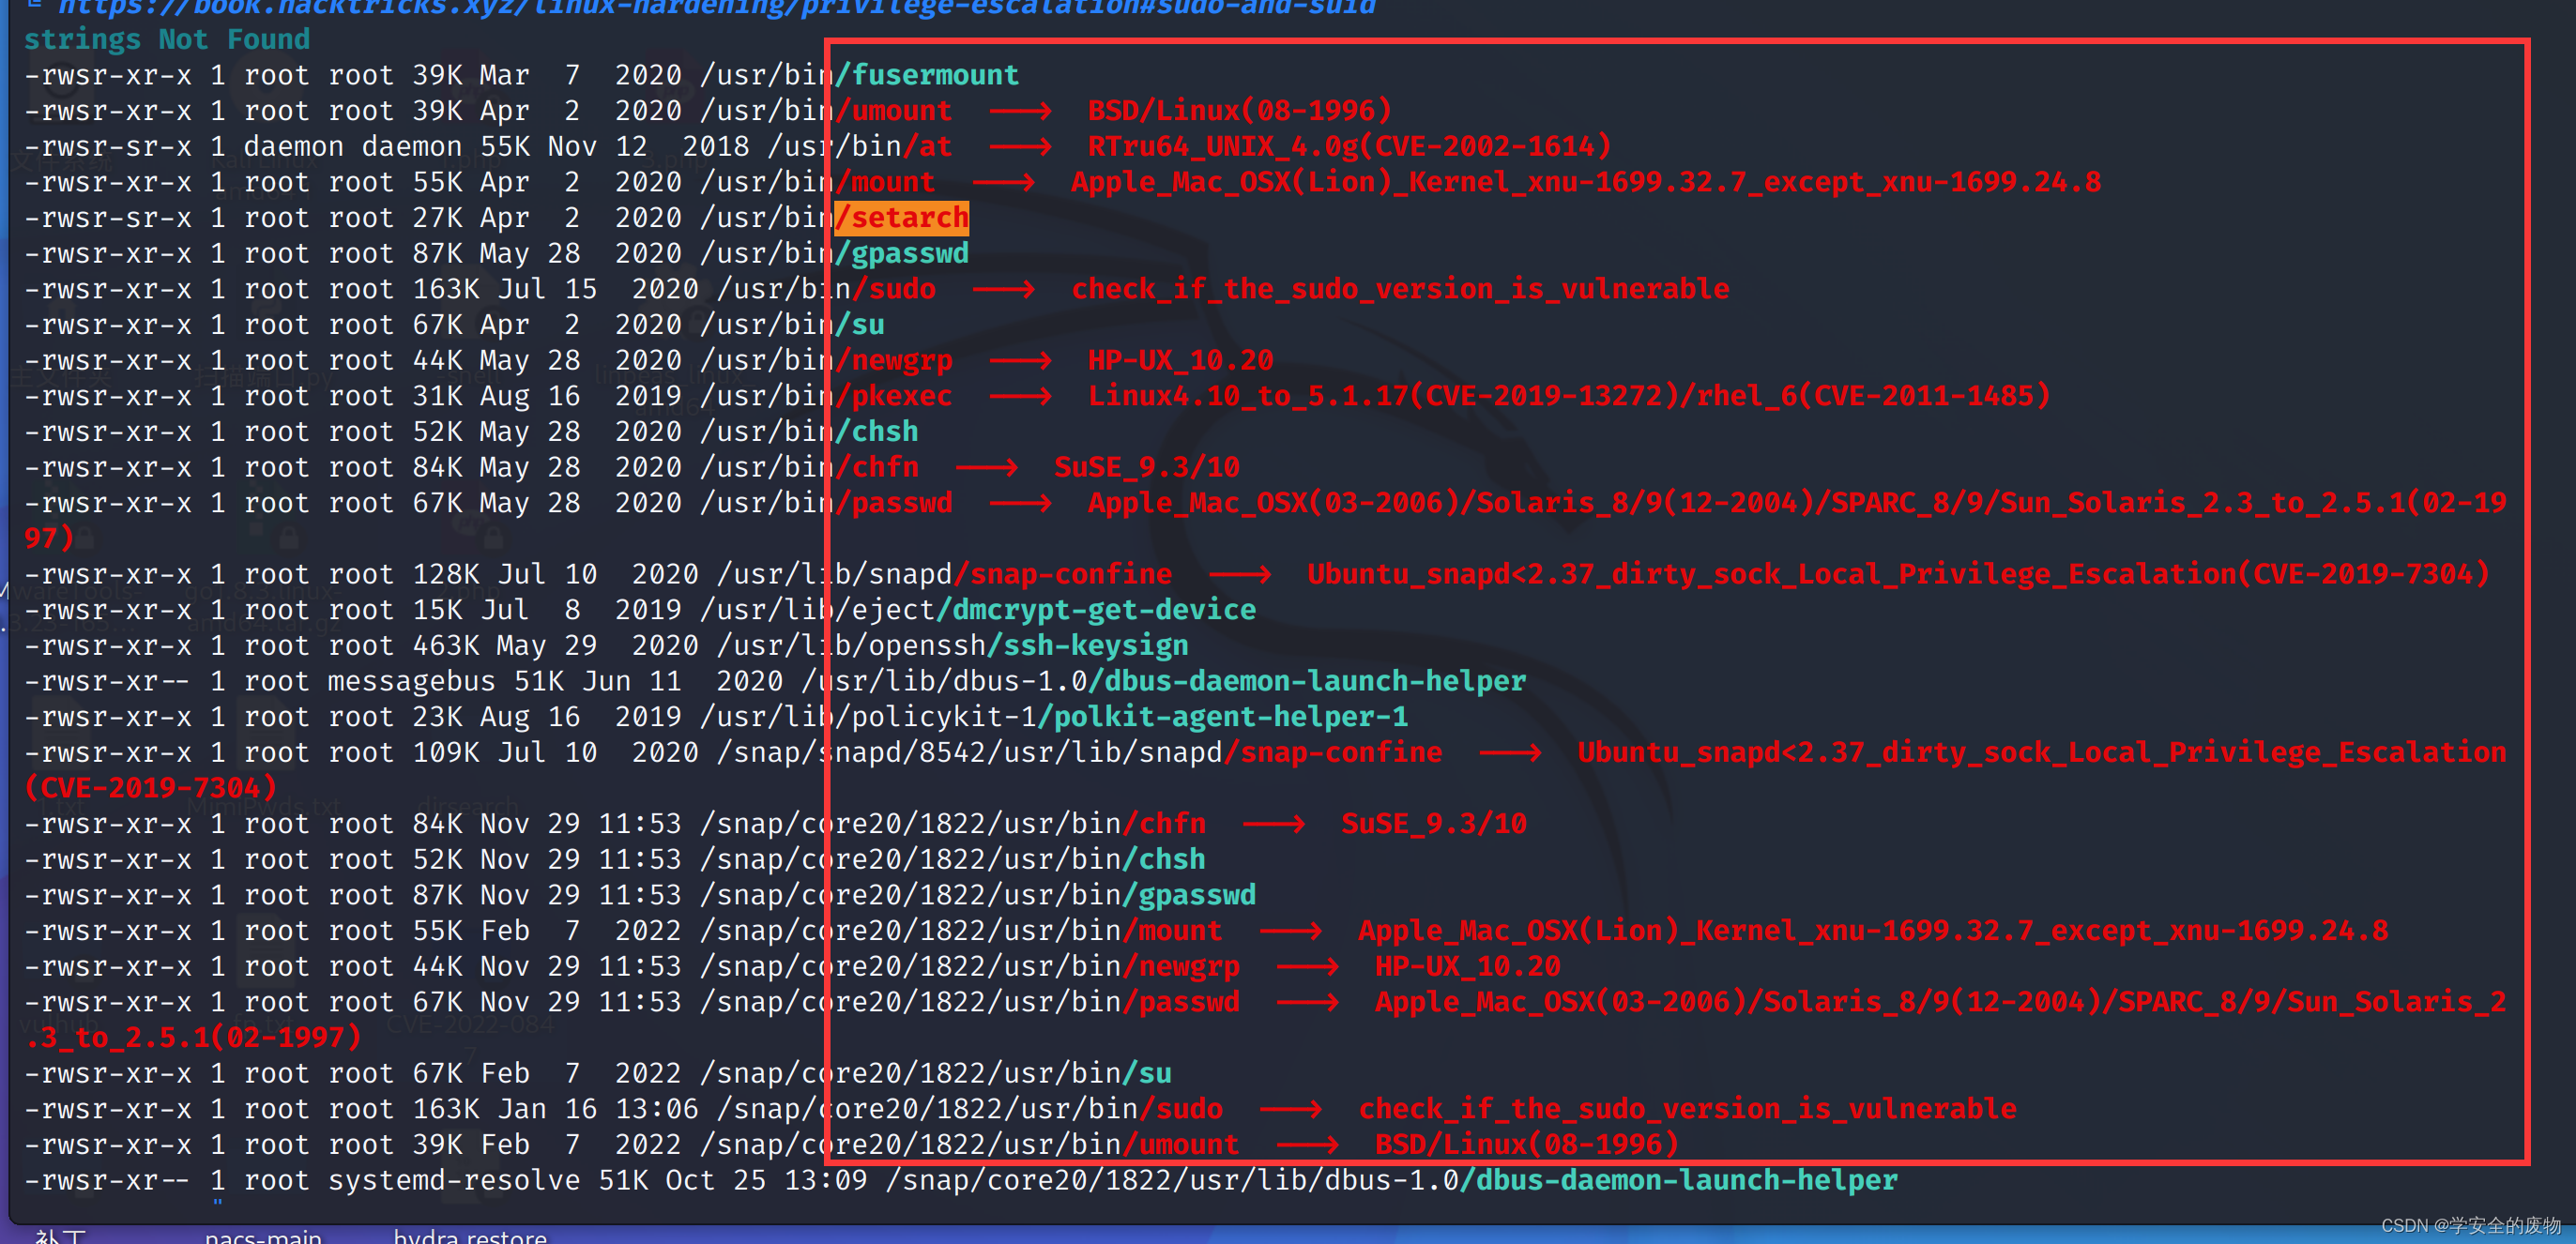
Task: Click the highlighted /setarch entry
Action: 902,218
